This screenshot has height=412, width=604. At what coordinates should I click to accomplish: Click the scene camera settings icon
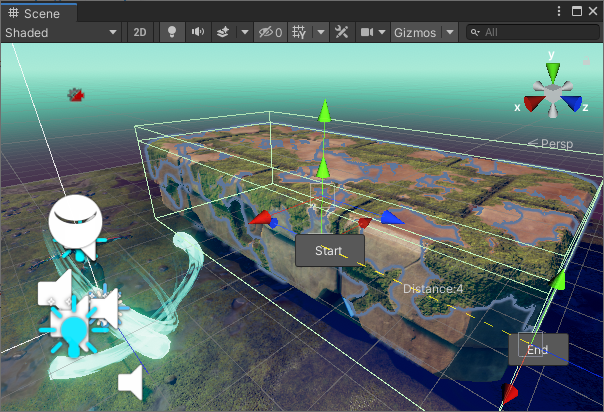(x=367, y=32)
